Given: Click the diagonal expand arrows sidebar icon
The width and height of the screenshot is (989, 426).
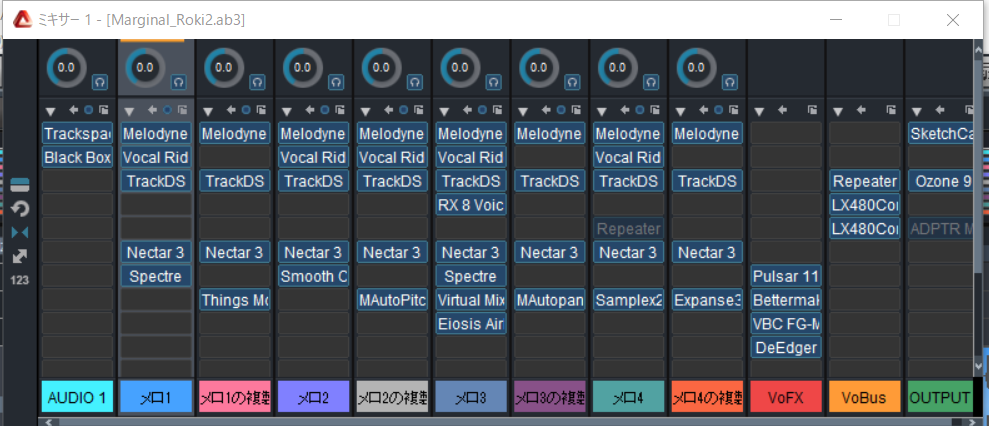Looking at the screenshot, I should (x=20, y=256).
